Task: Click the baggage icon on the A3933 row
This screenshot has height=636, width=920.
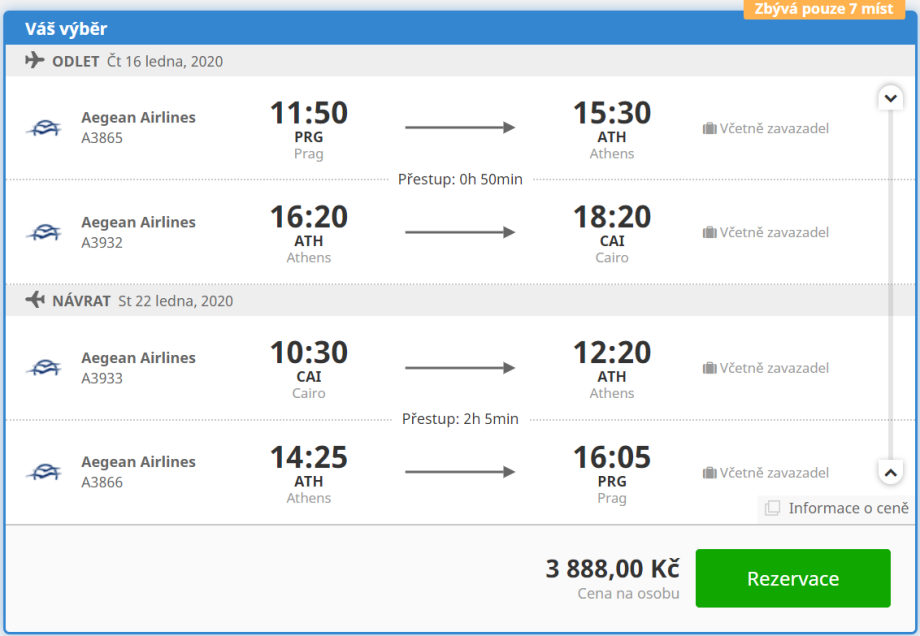Action: click(x=709, y=368)
